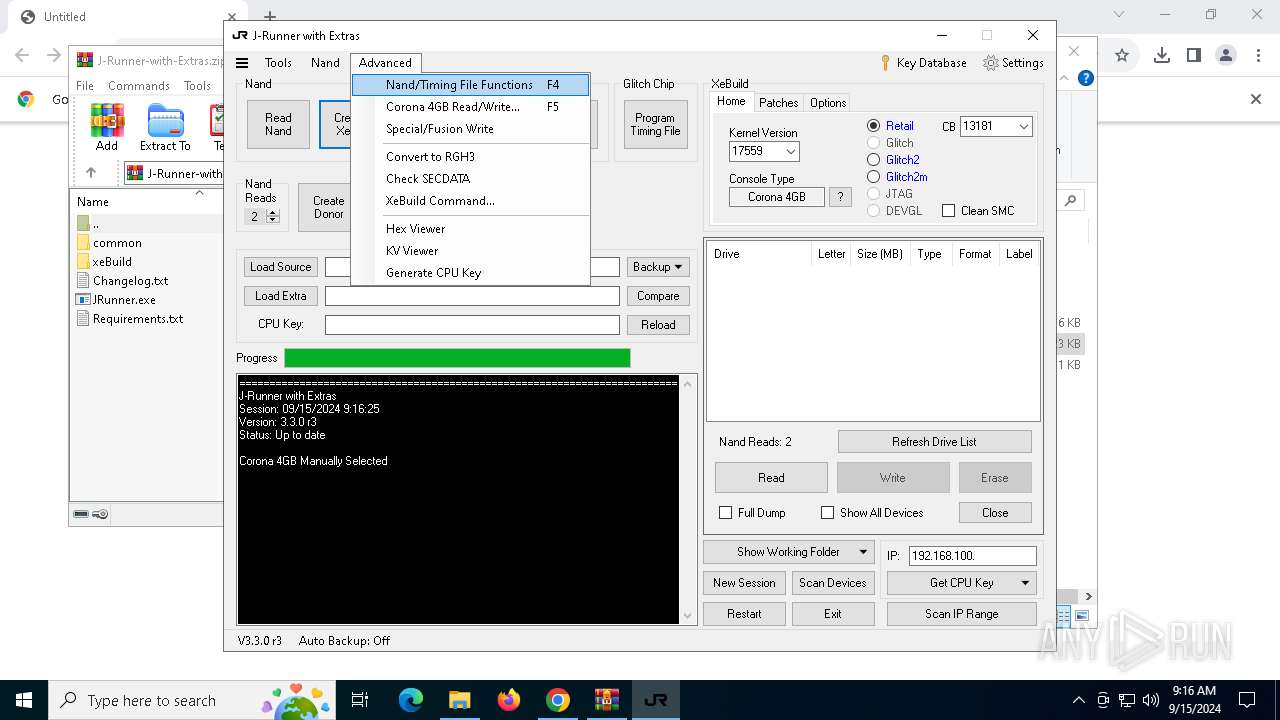Open Chrome from taskbar
The height and width of the screenshot is (720, 1280).
coord(557,700)
